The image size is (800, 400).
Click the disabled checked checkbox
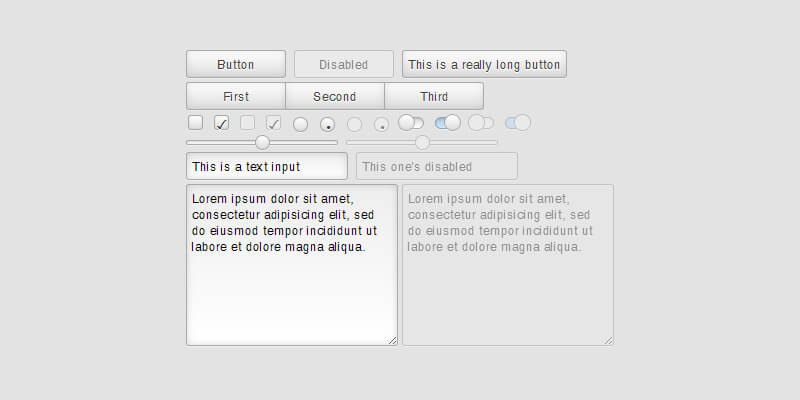click(273, 123)
